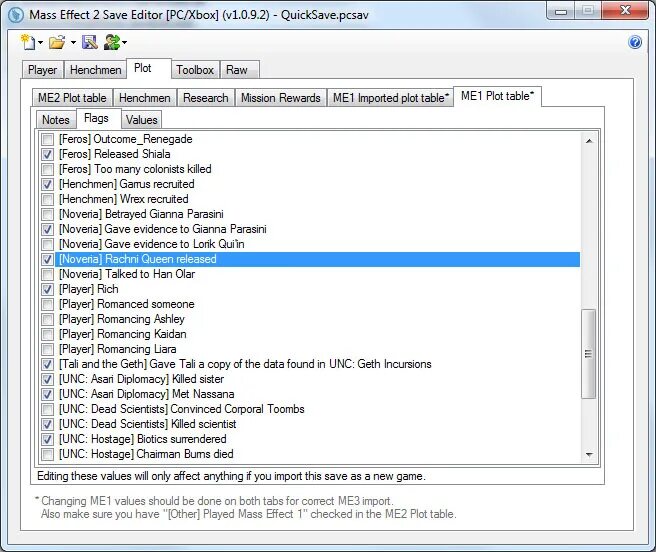Check Betrayed Gianna Parasini checkbox
The height and width of the screenshot is (552, 656).
click(x=48, y=214)
